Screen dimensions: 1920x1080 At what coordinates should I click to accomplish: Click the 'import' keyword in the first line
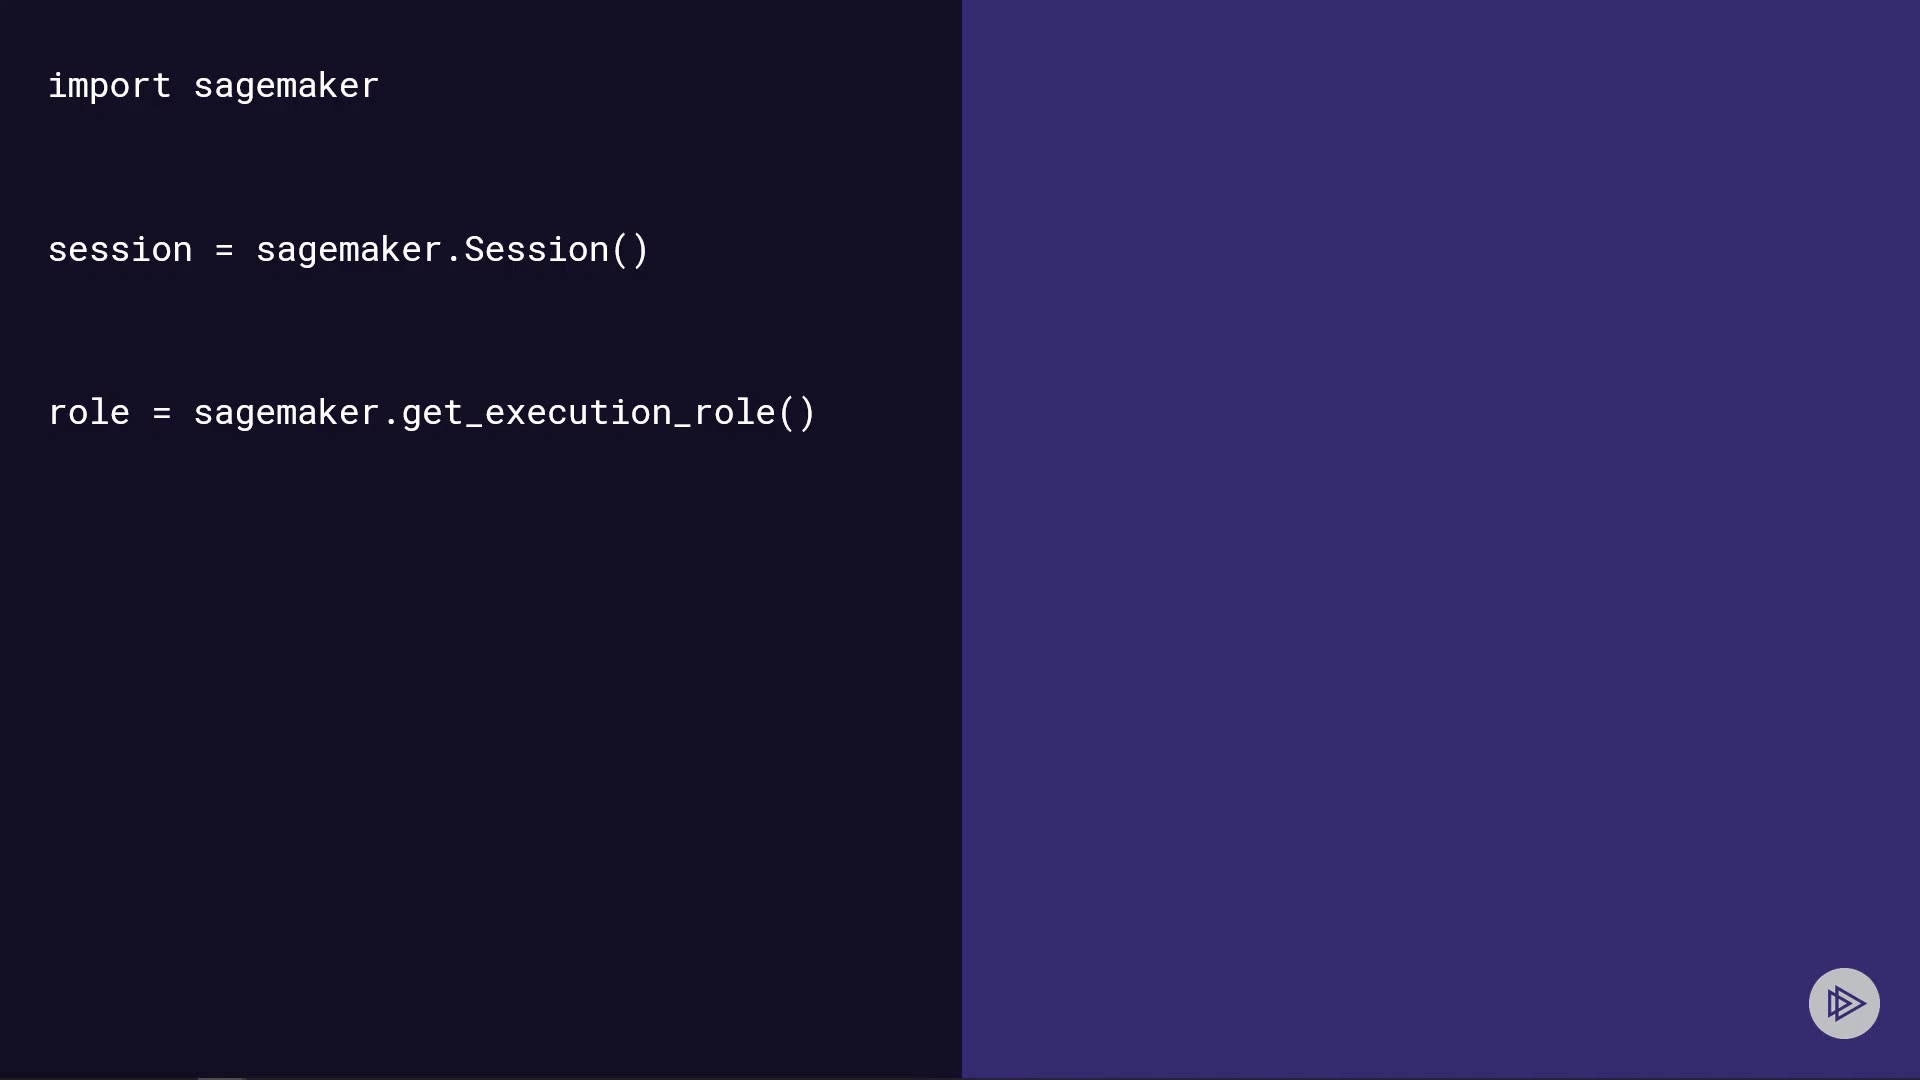coord(109,86)
